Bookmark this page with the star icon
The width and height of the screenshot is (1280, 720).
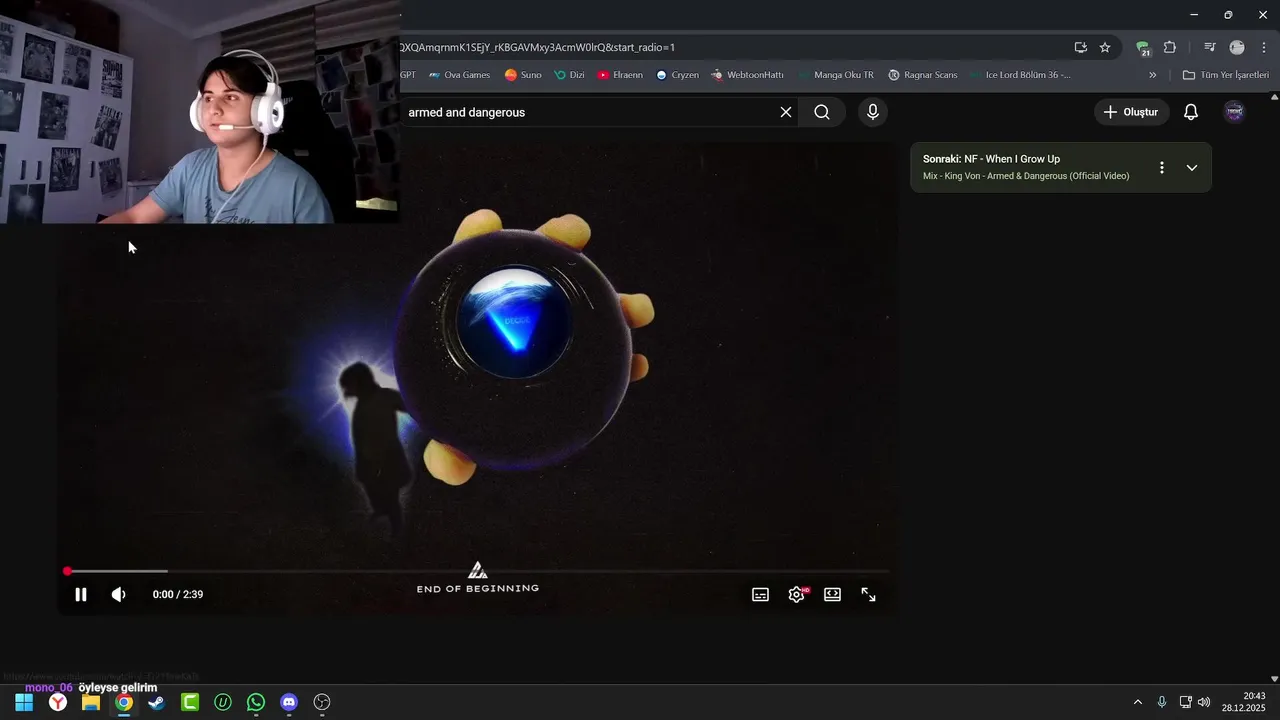pyautogui.click(x=1105, y=47)
